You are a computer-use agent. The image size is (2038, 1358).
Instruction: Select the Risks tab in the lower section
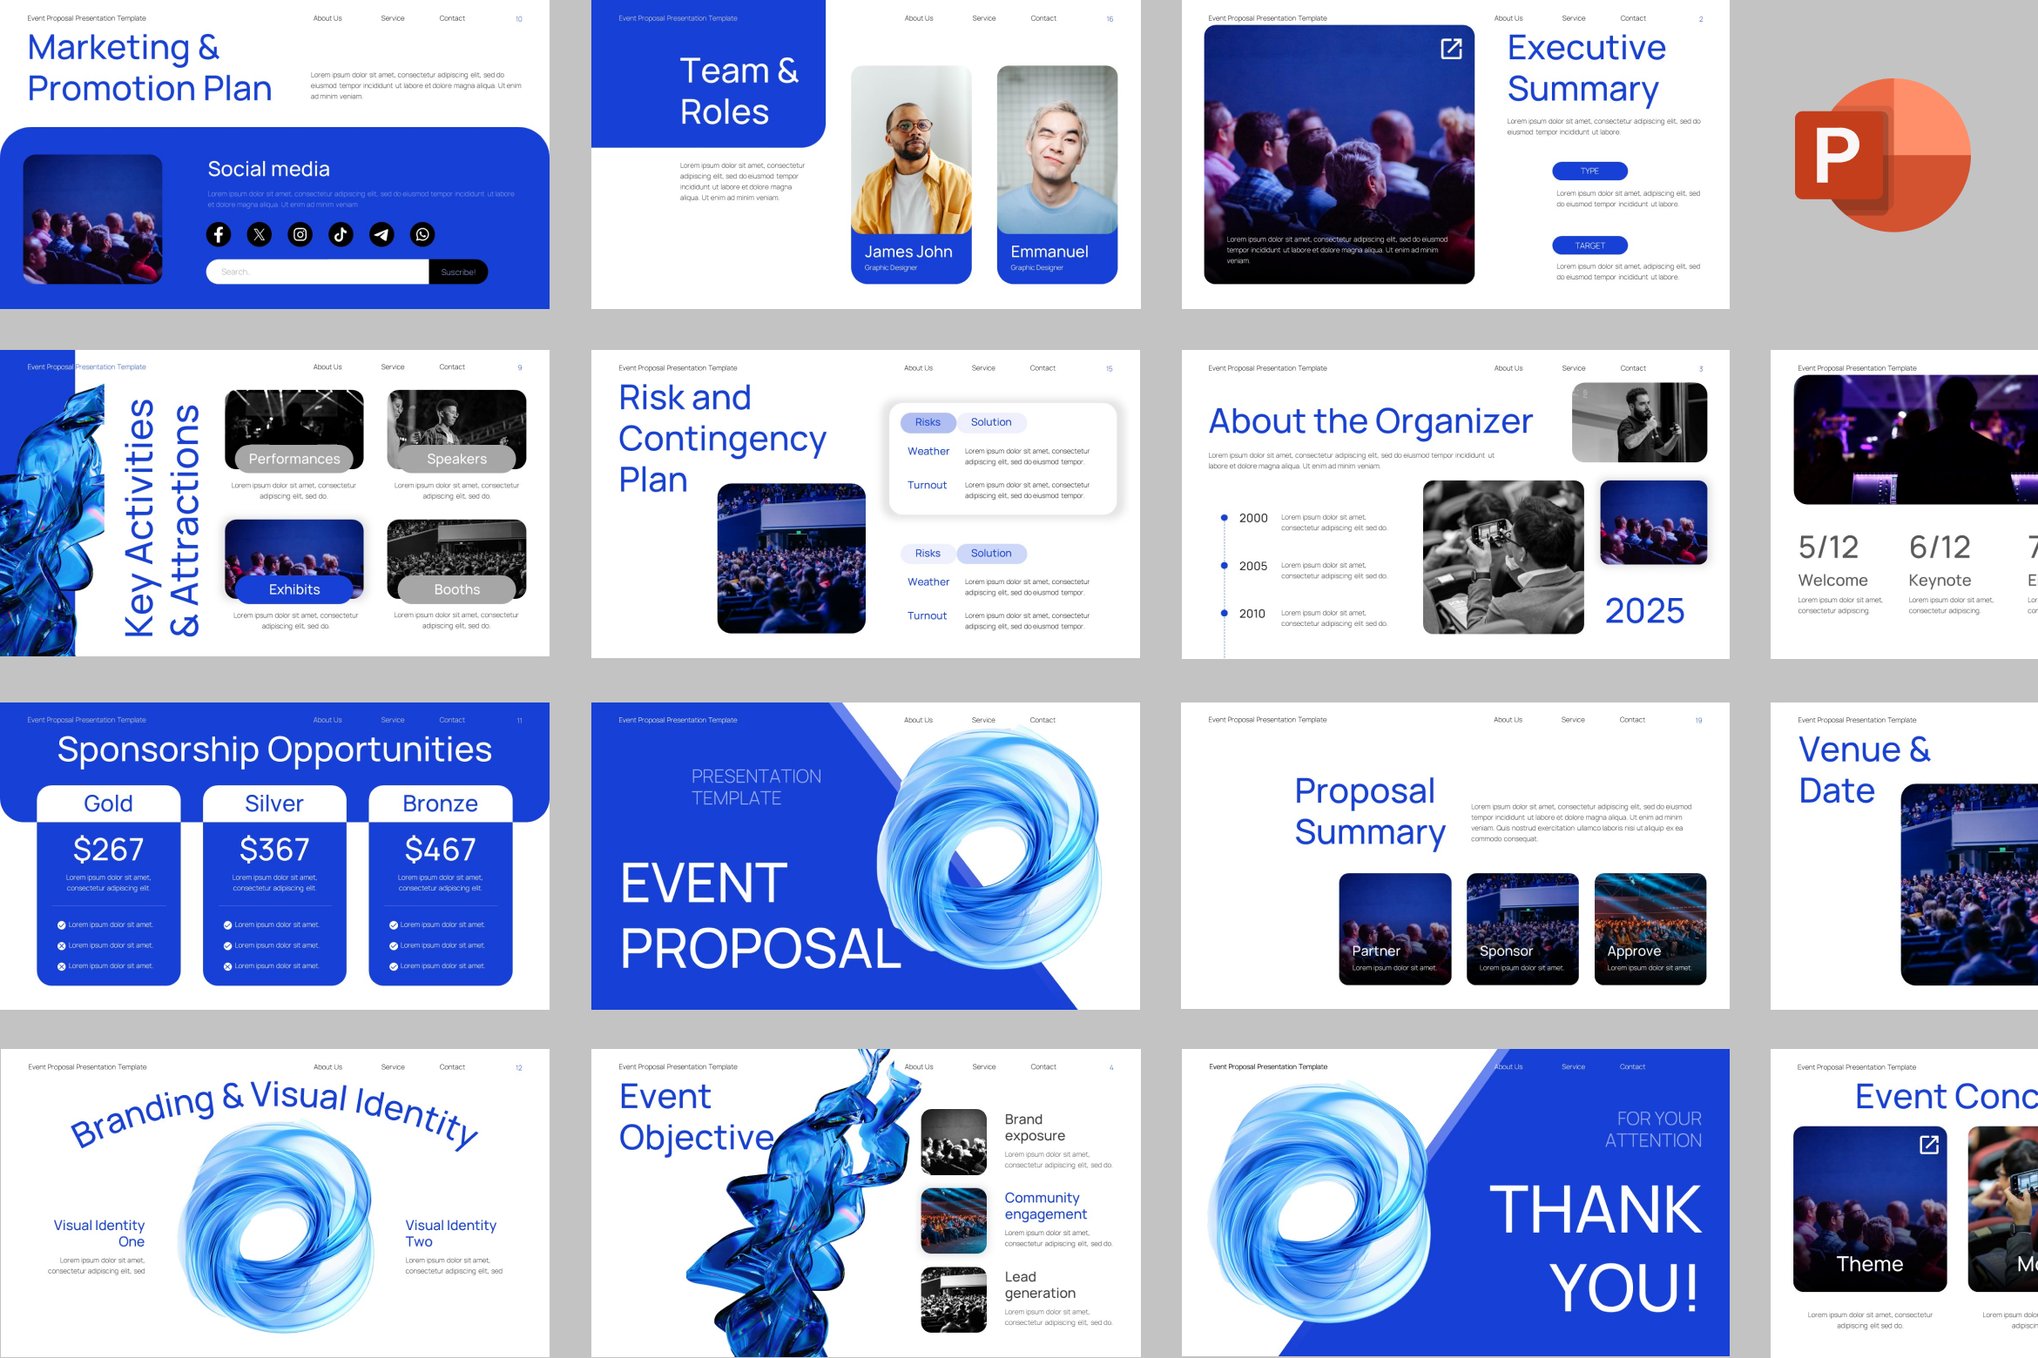point(928,553)
